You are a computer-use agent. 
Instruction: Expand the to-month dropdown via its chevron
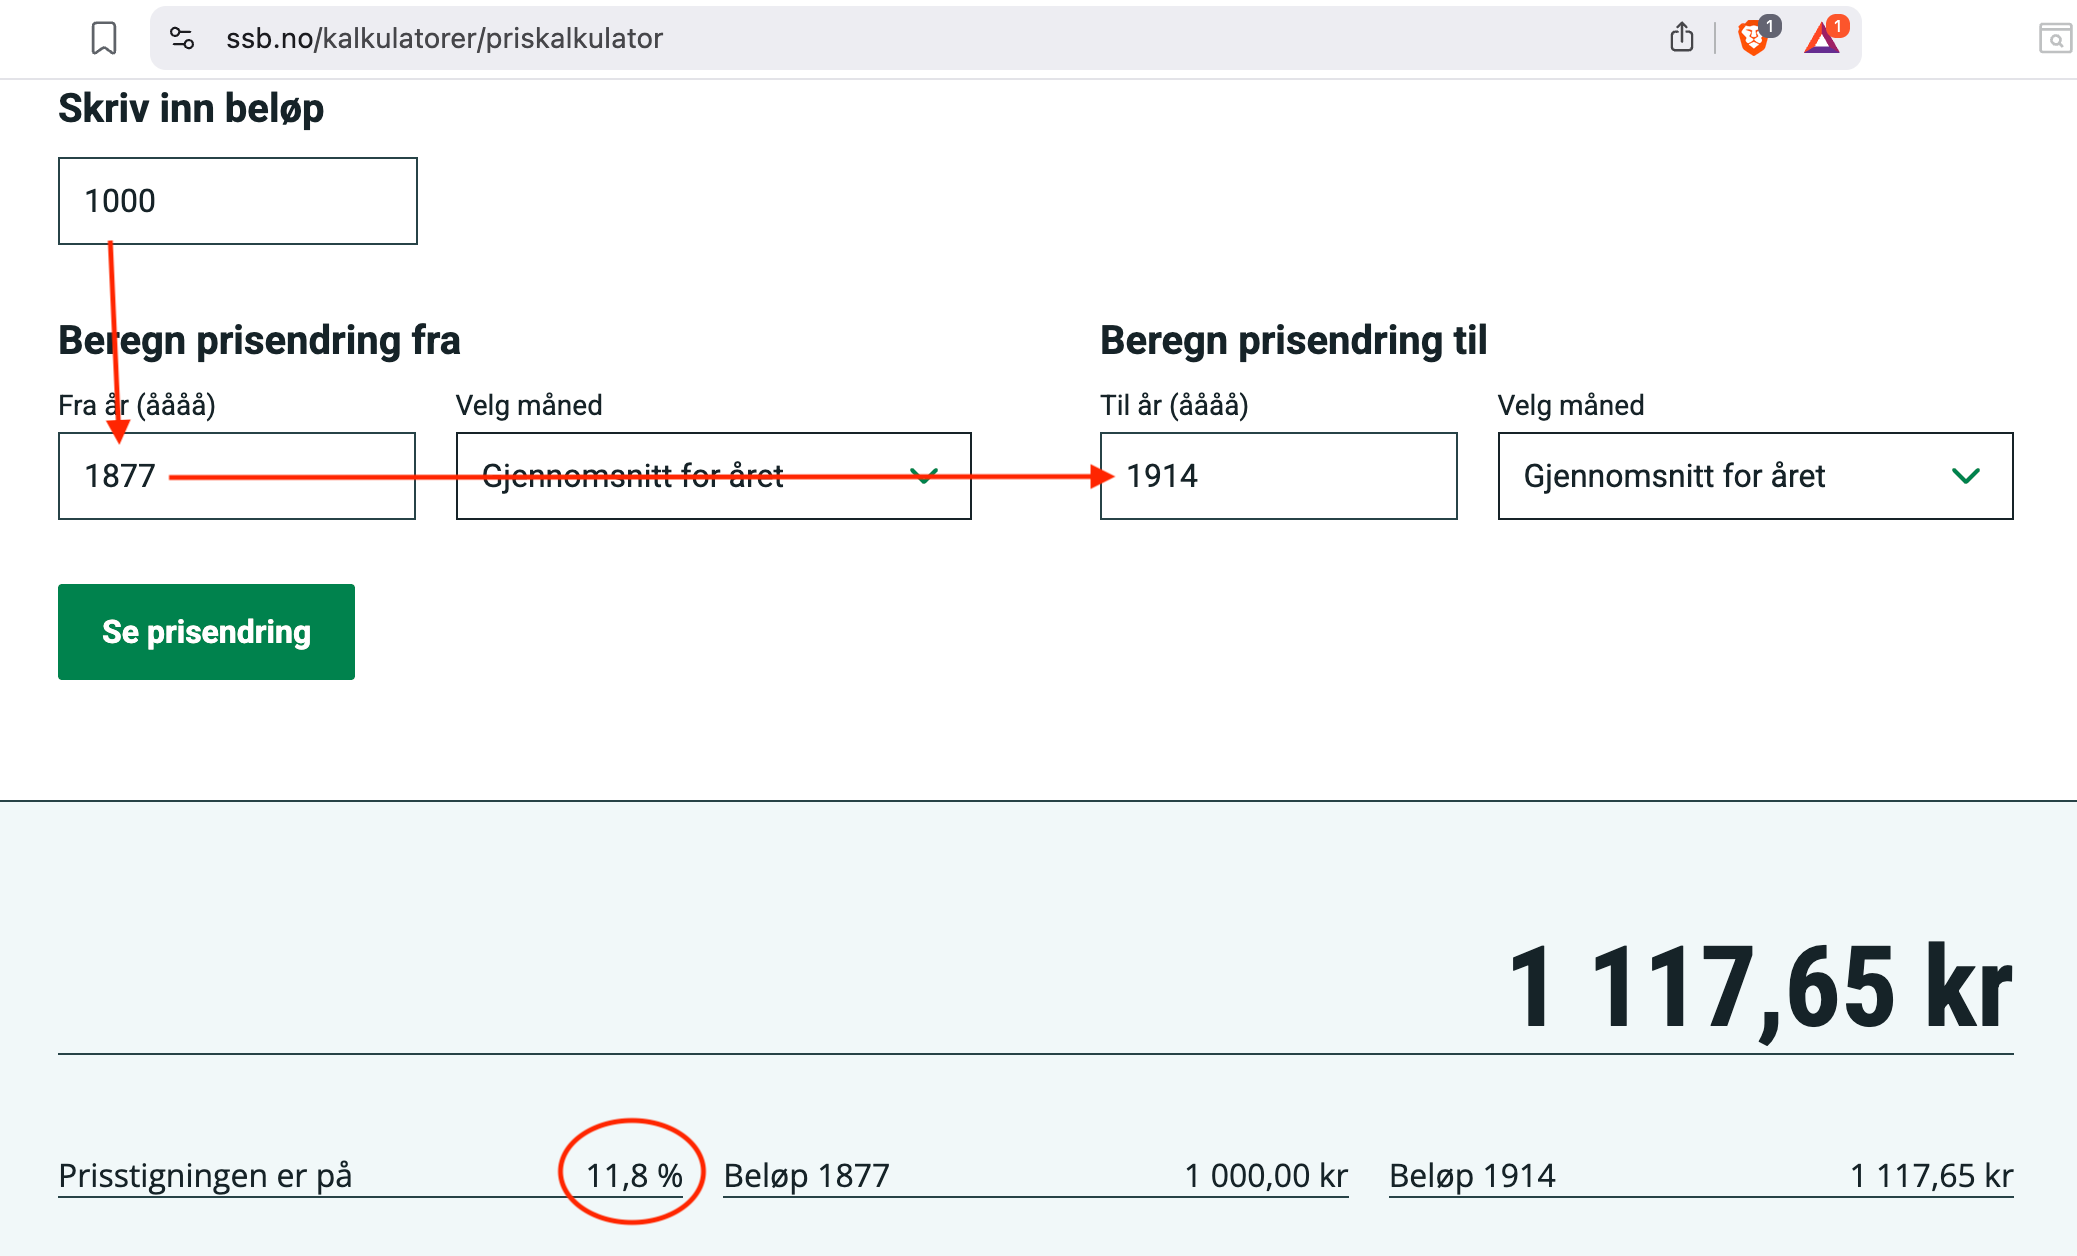pyautogui.click(x=1965, y=476)
